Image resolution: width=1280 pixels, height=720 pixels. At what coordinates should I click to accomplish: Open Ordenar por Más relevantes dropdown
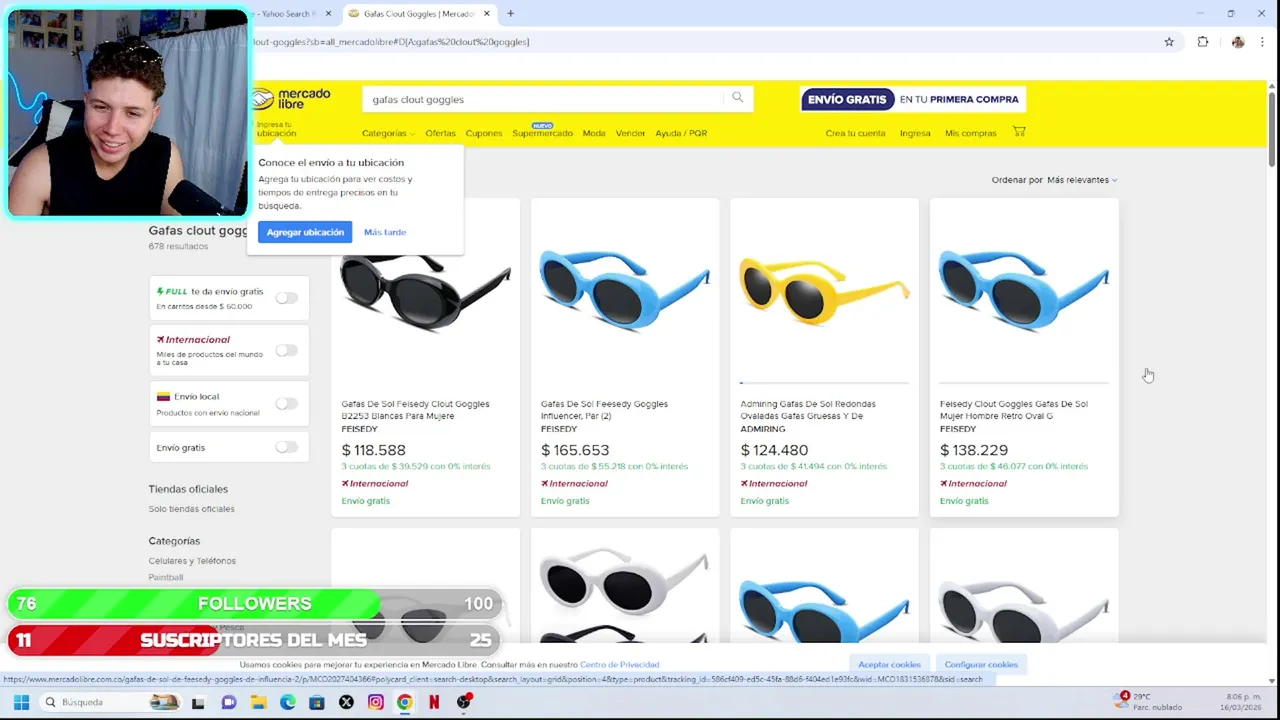tap(1082, 180)
